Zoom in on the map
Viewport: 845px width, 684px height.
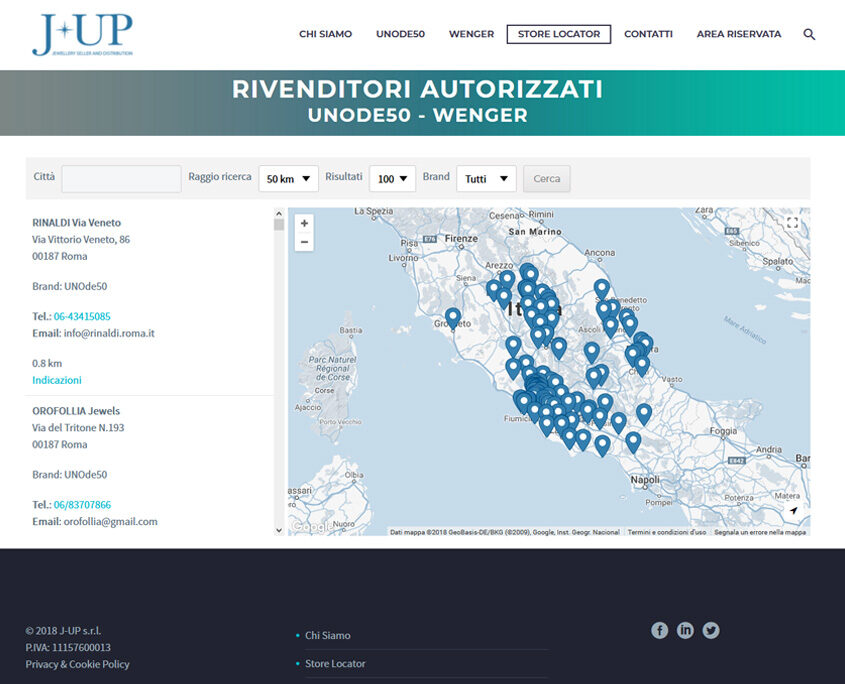tap(304, 223)
